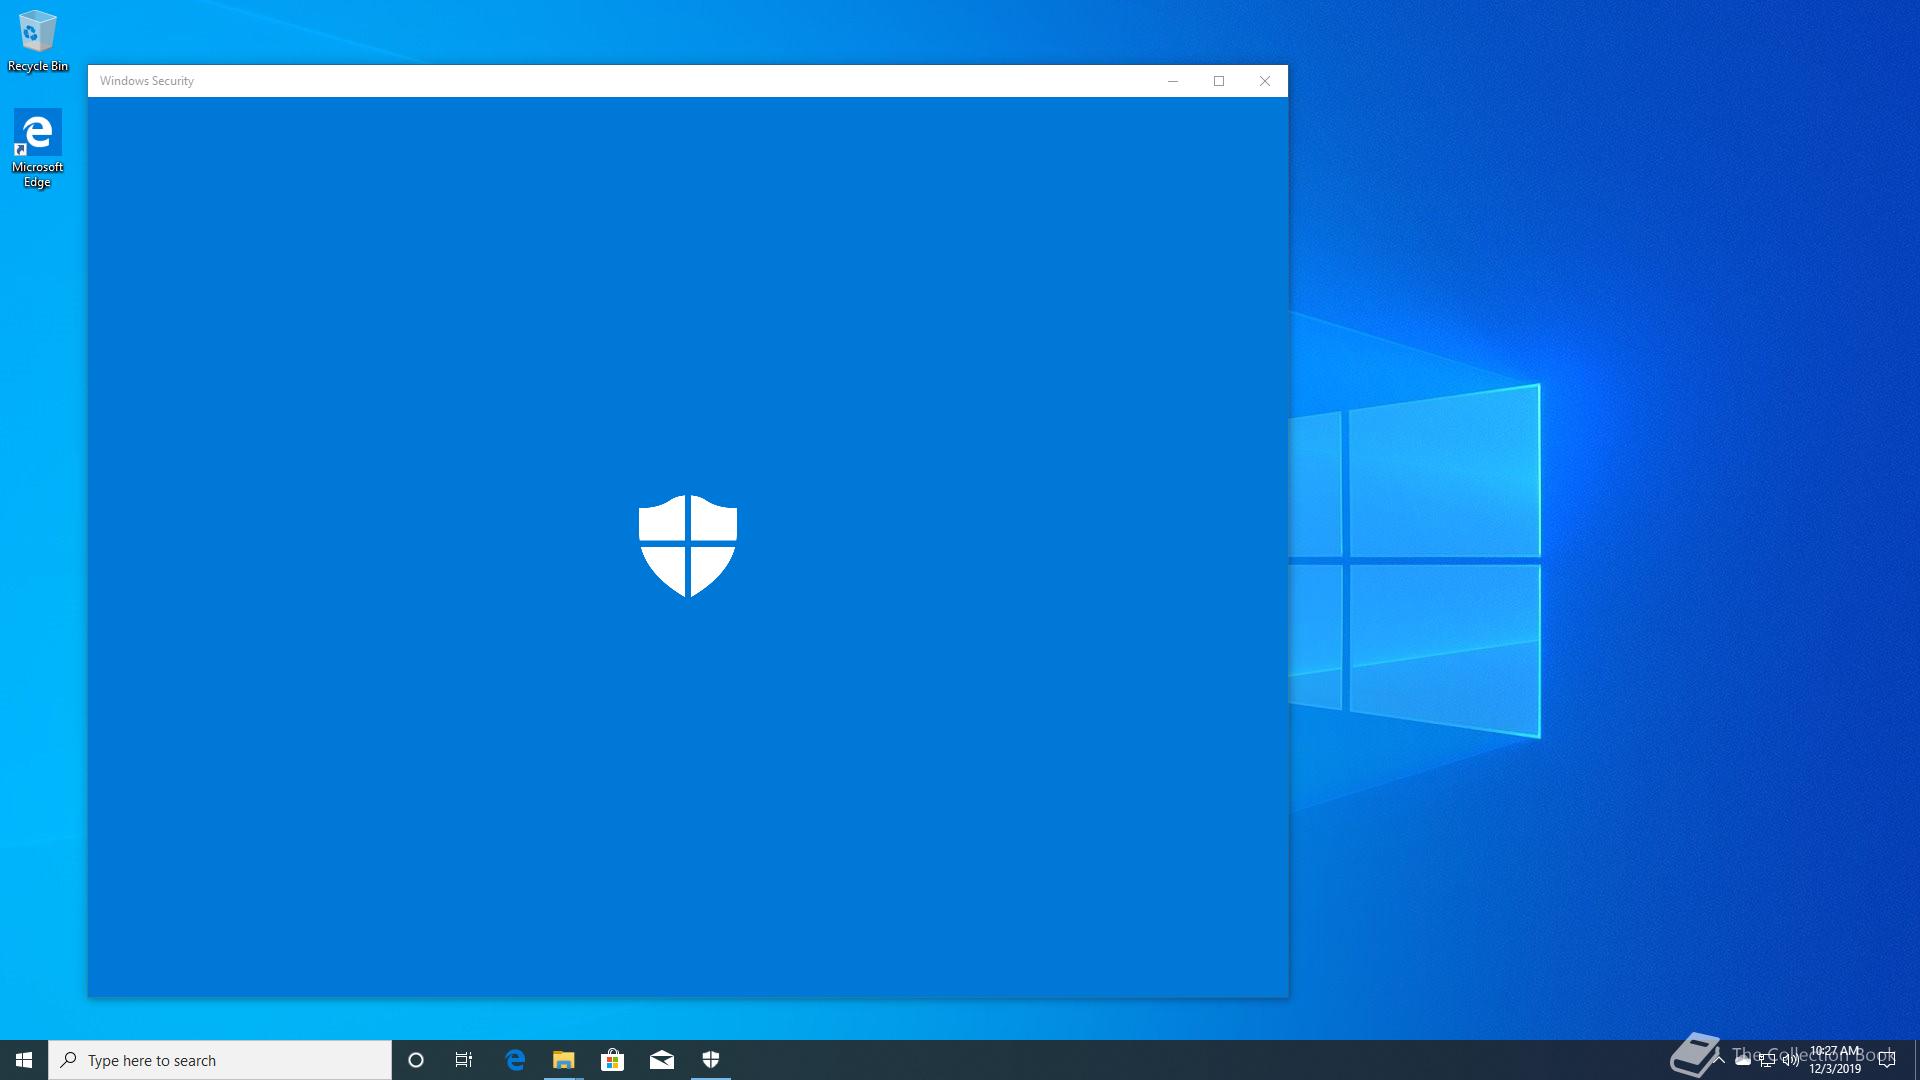Show hidden system tray icons
This screenshot has width=1920, height=1080.
coord(1719,1060)
